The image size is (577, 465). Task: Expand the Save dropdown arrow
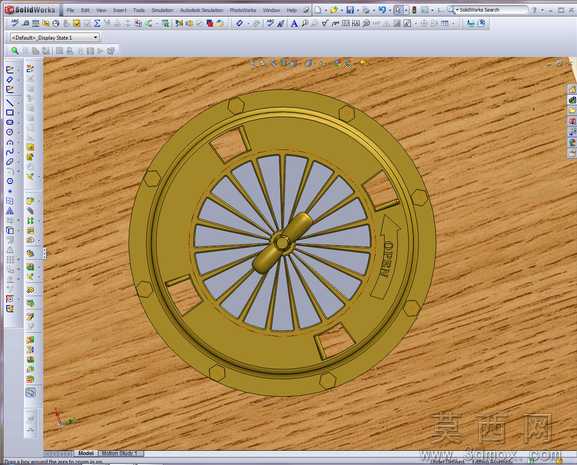358,10
